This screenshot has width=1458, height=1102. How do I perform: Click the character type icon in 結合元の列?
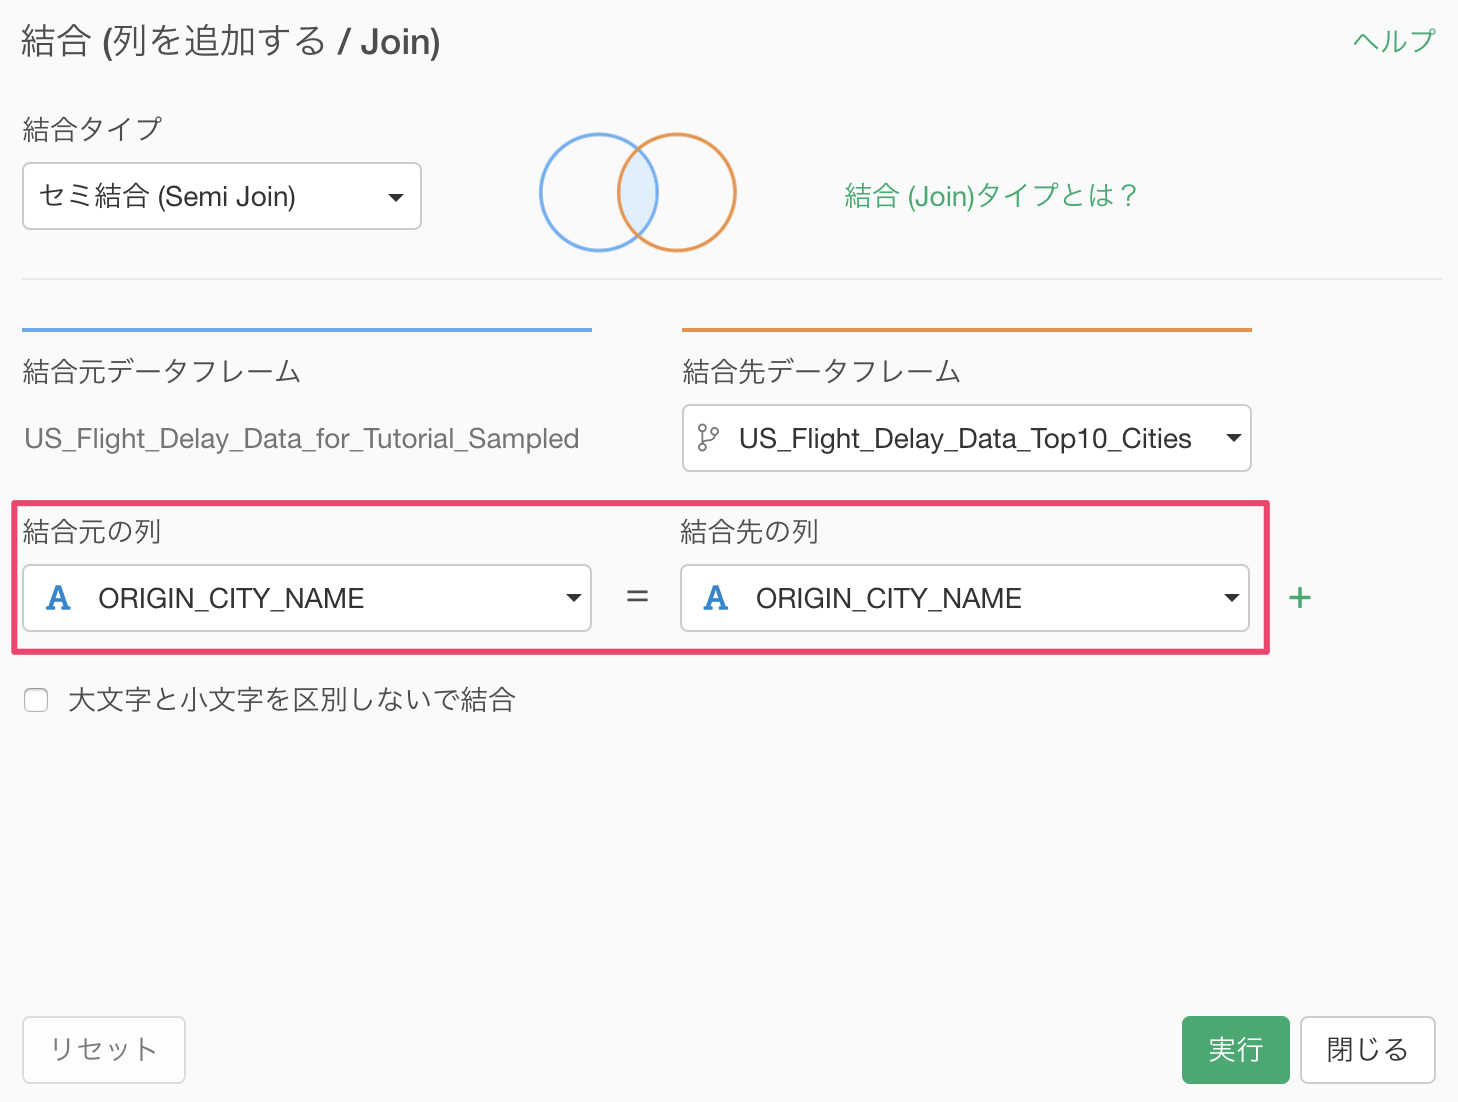click(59, 598)
